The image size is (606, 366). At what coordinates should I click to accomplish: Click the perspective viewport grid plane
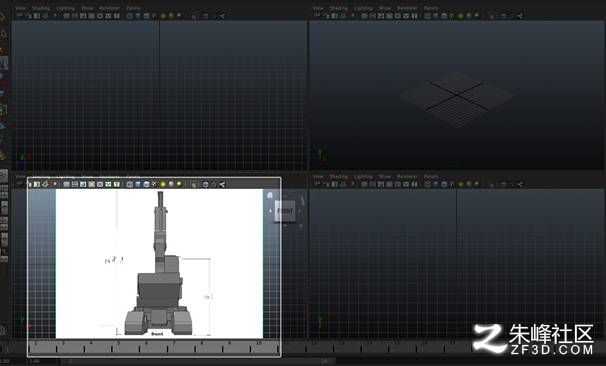457,99
